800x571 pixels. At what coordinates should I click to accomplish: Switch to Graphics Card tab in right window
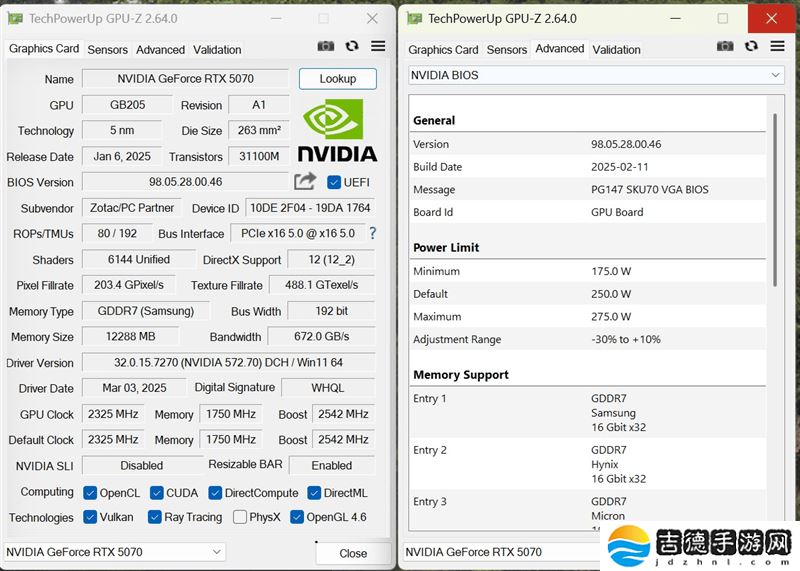tap(443, 50)
